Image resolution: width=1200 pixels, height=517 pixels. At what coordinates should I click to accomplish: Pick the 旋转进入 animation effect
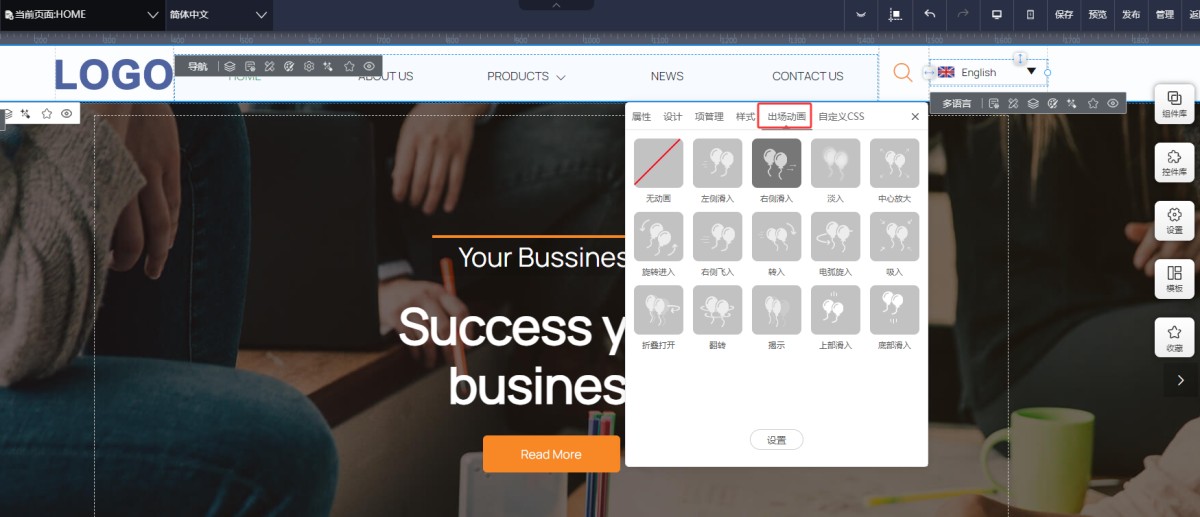658,237
